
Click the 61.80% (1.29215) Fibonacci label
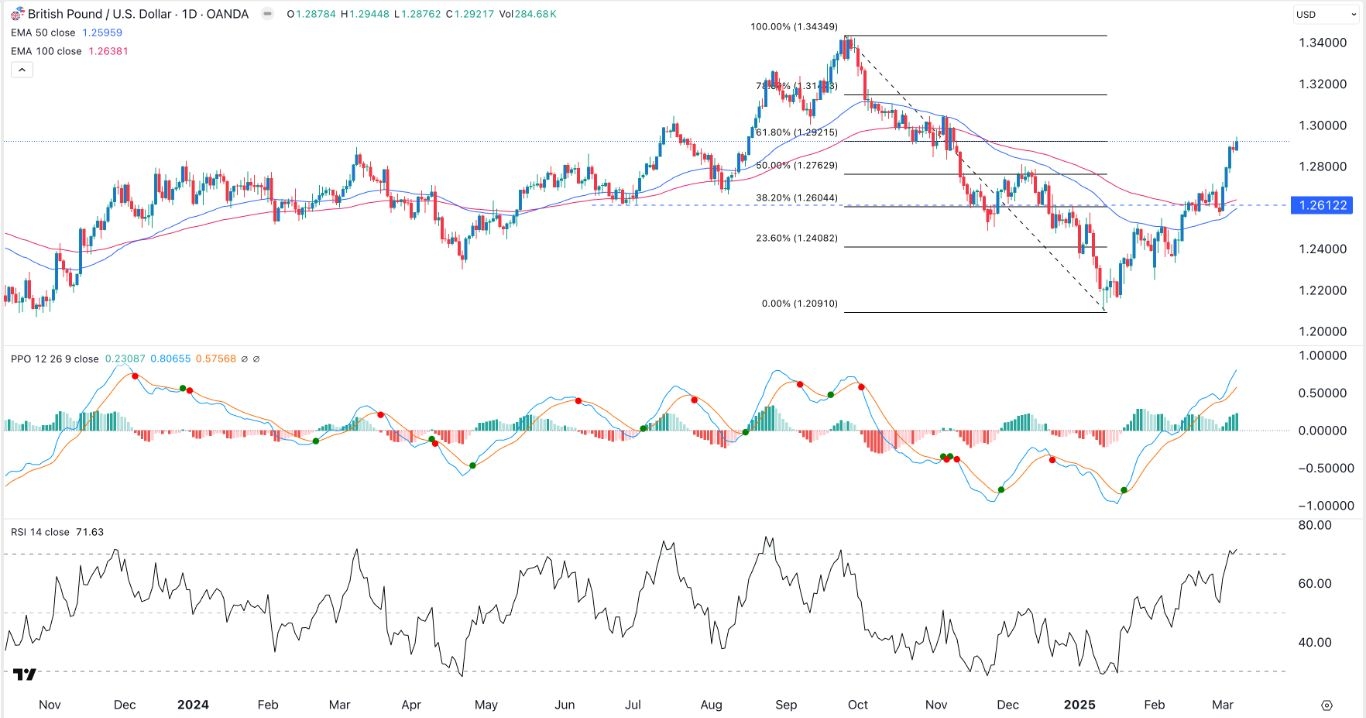[x=795, y=132]
